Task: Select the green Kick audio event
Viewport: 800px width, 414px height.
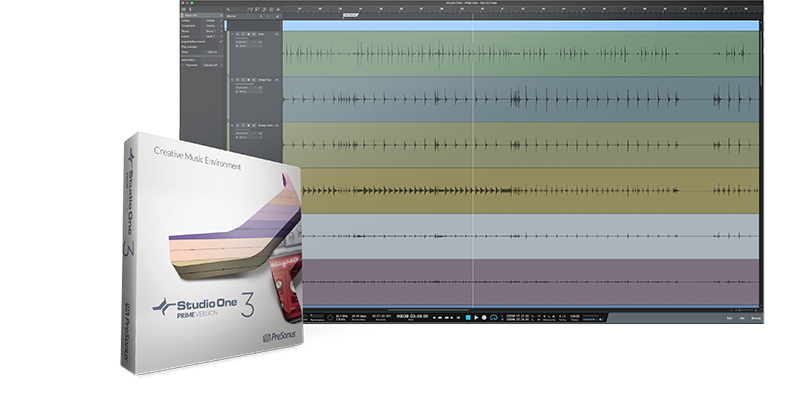Action: pyautogui.click(x=521, y=54)
